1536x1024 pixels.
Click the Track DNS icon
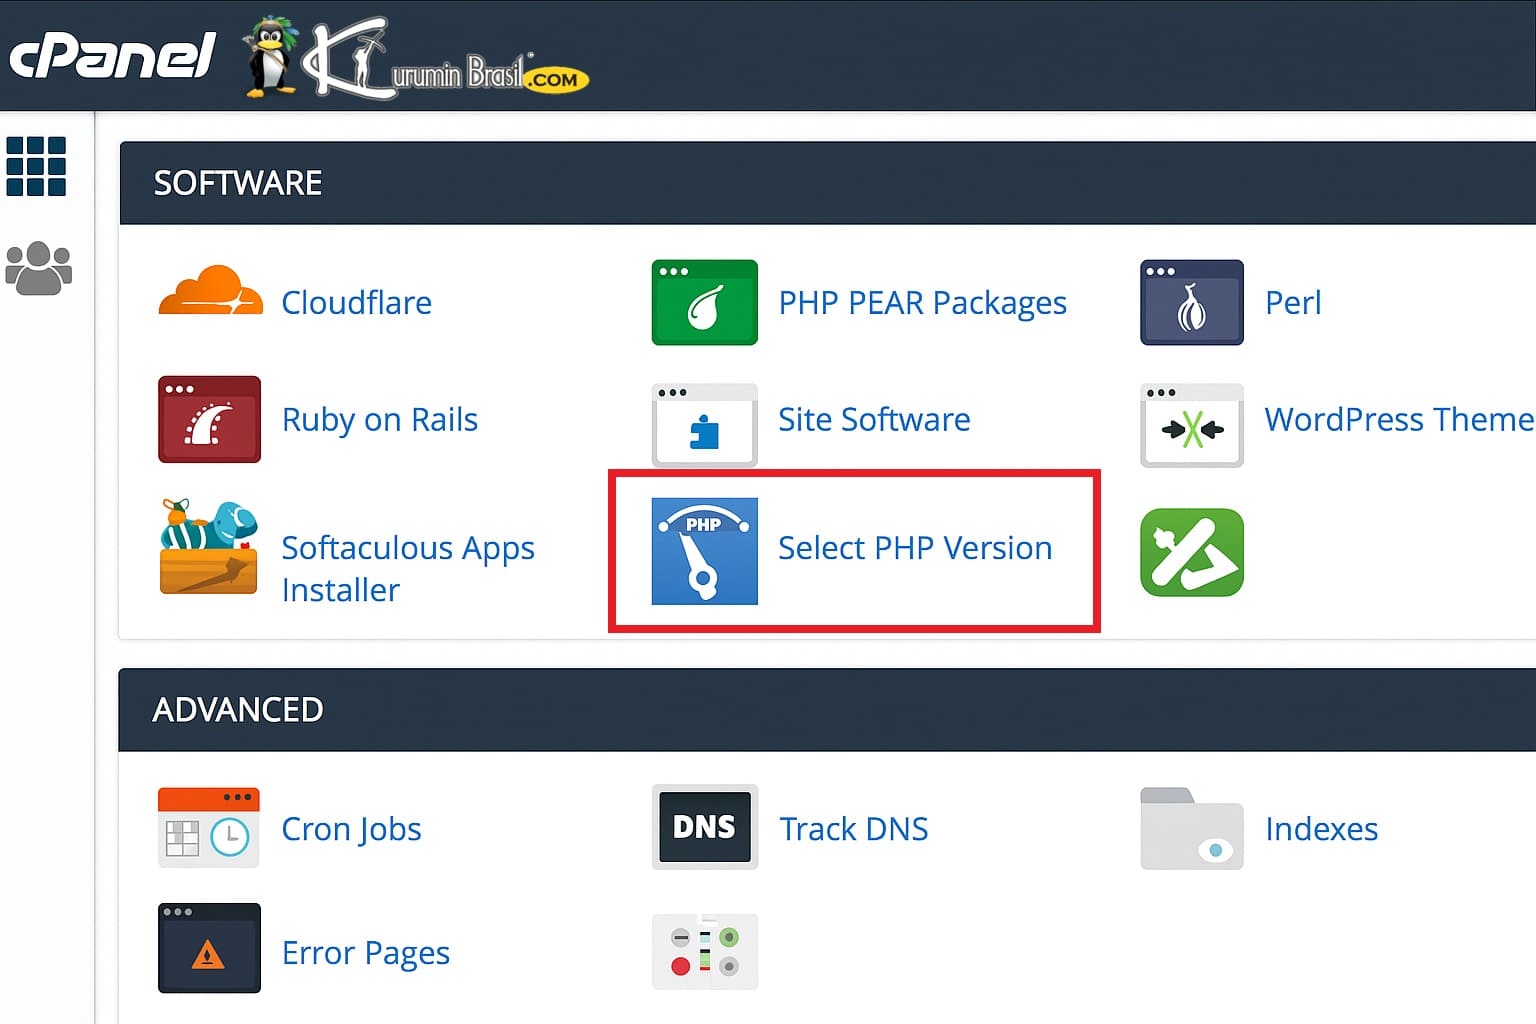tap(704, 827)
